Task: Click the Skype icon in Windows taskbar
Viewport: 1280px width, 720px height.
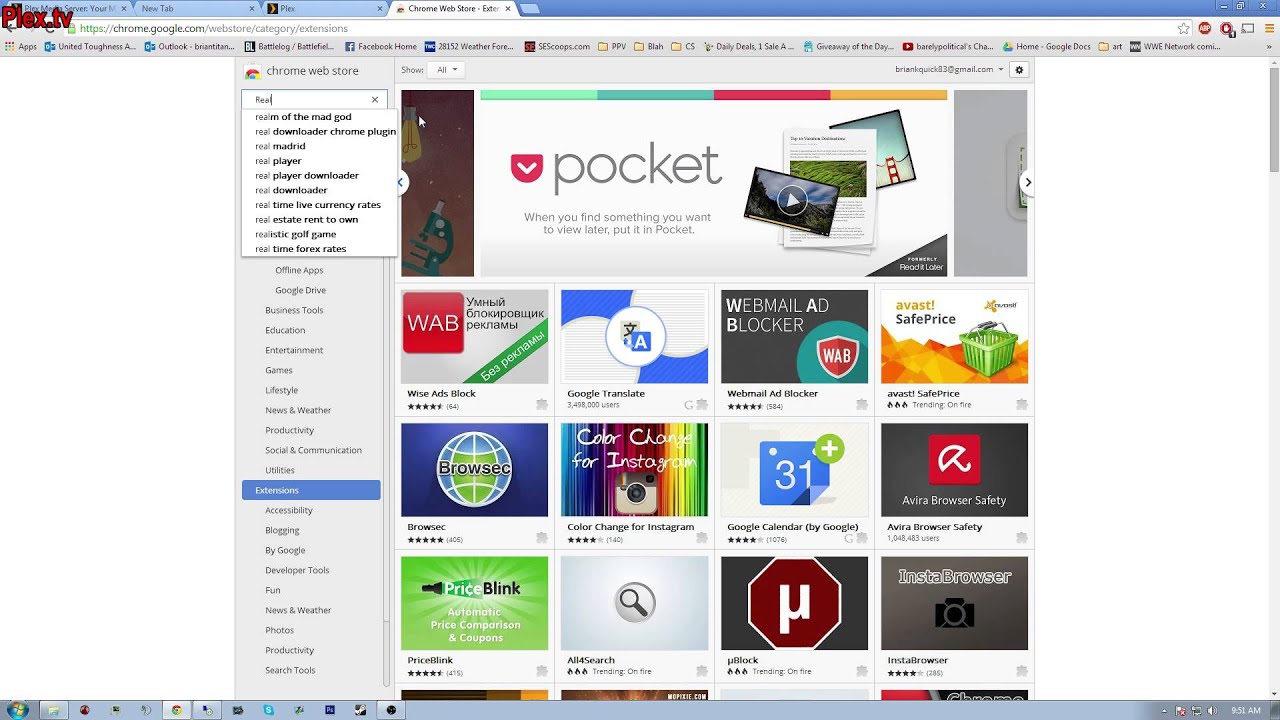Action: tap(269, 710)
